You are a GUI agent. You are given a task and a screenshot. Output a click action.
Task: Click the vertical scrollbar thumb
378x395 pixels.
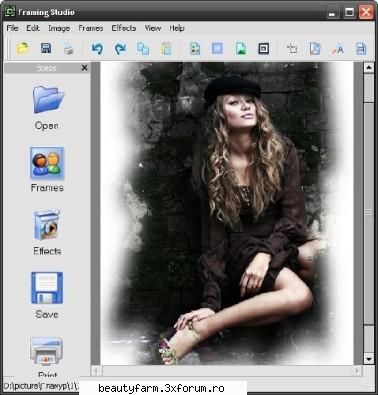coord(369,213)
